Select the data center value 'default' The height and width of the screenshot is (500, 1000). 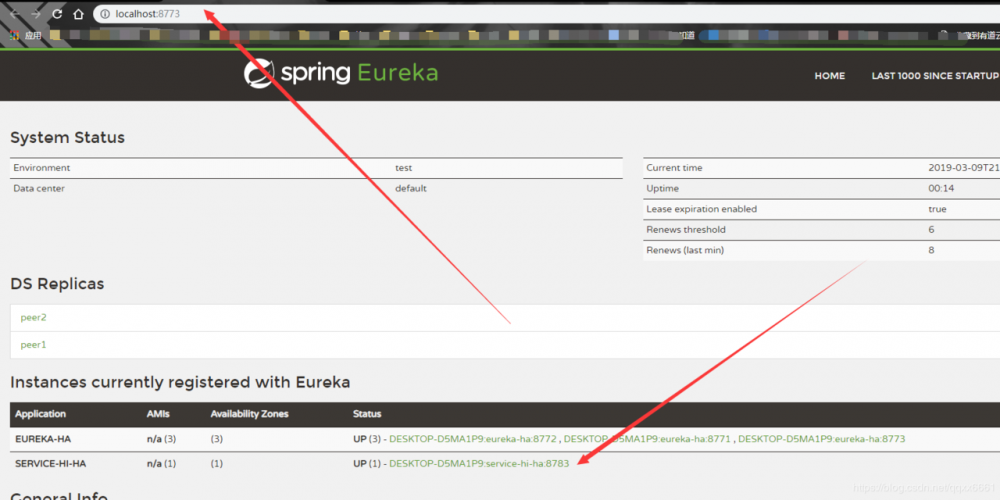tap(411, 189)
